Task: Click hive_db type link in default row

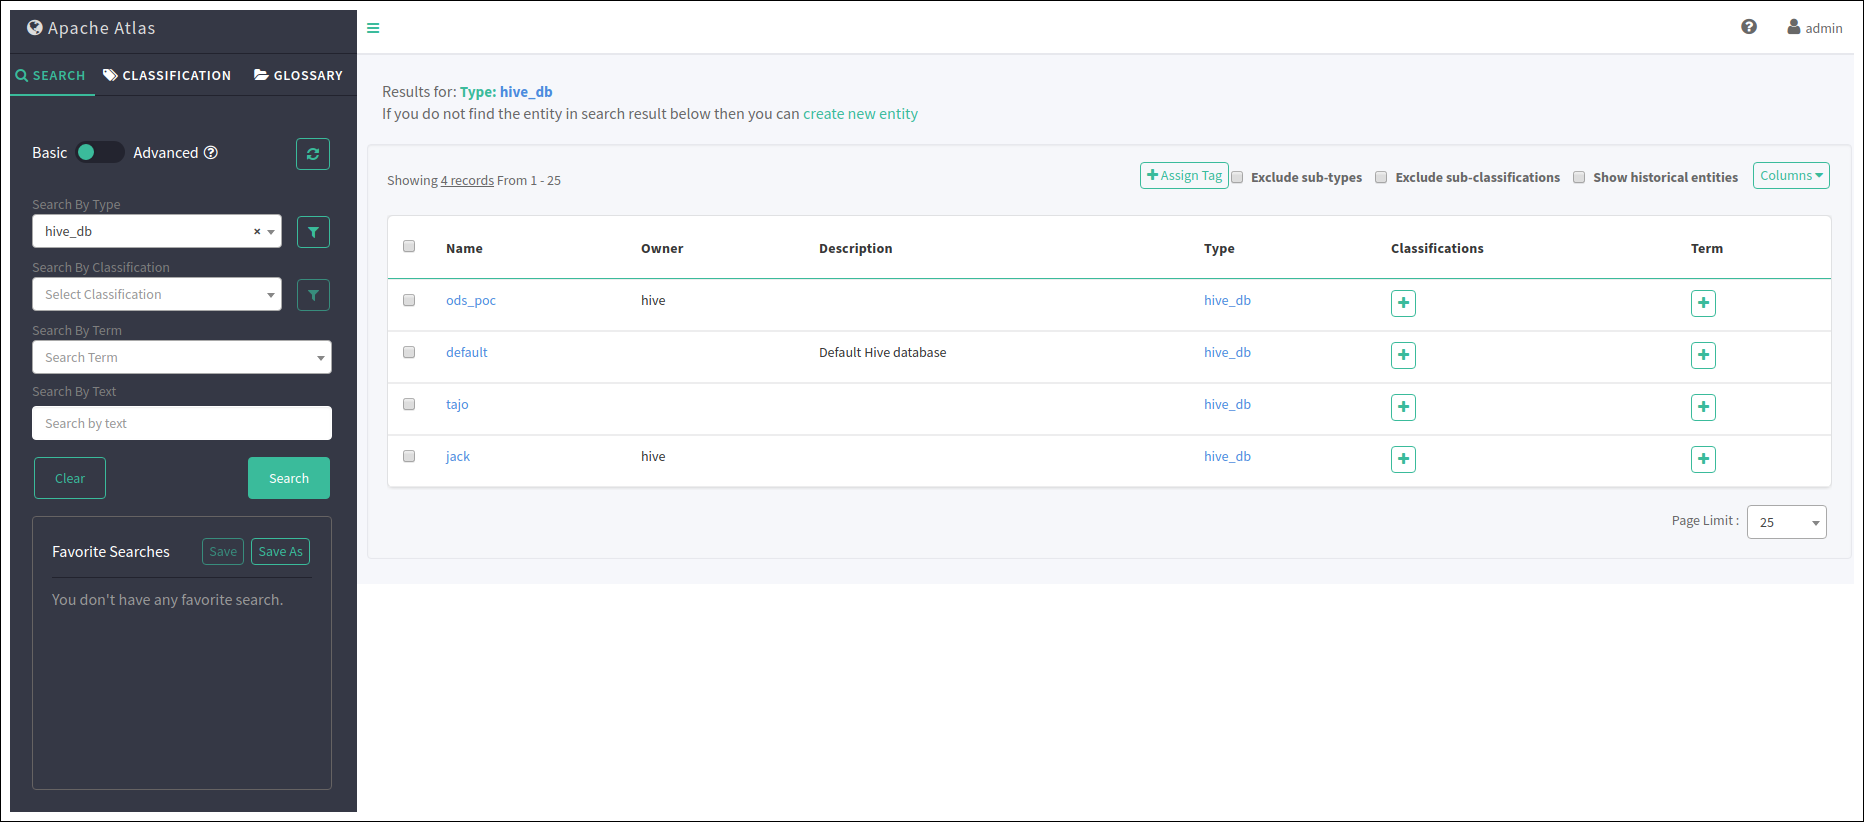Action: click(1227, 352)
